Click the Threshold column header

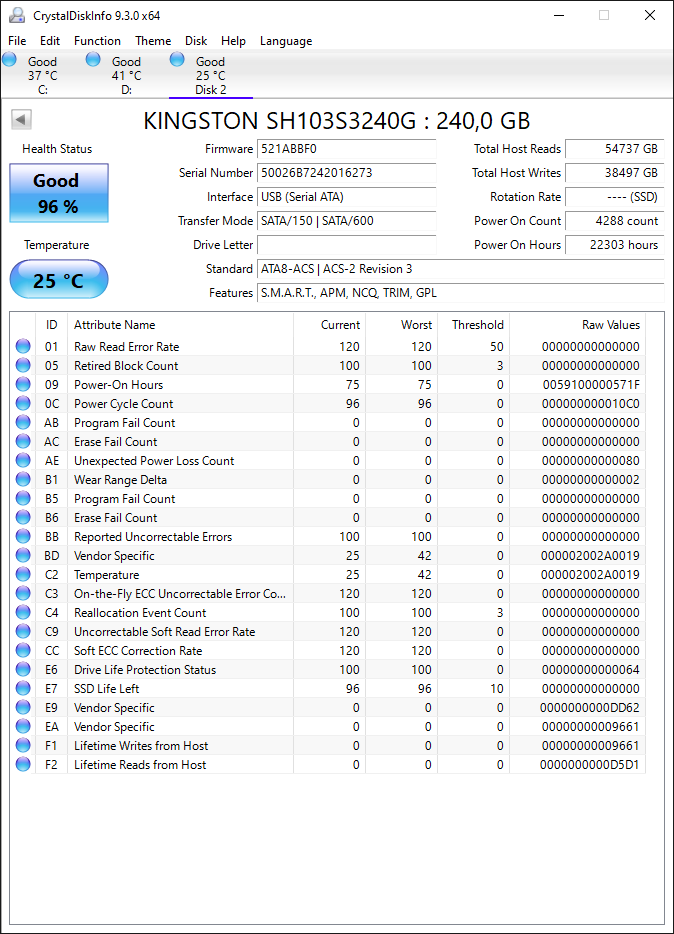(x=473, y=325)
